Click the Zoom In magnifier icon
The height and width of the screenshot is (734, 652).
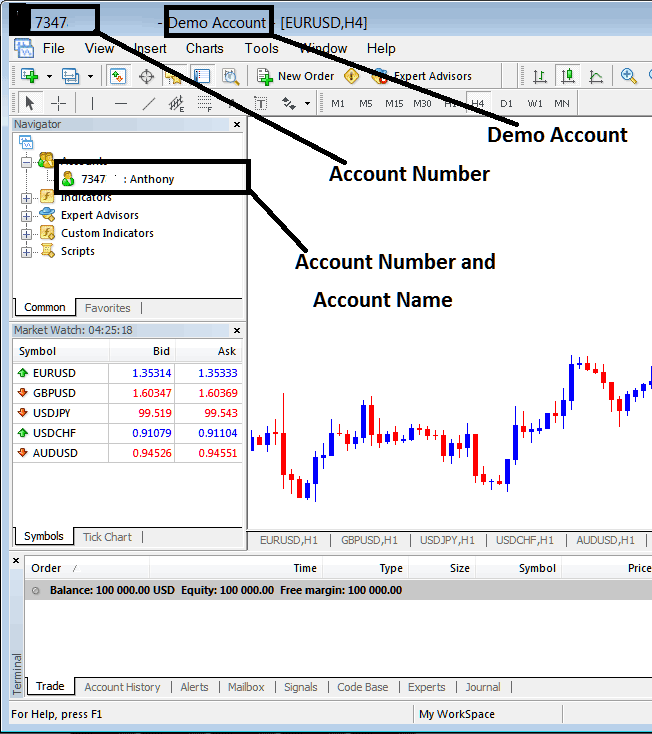coord(629,76)
